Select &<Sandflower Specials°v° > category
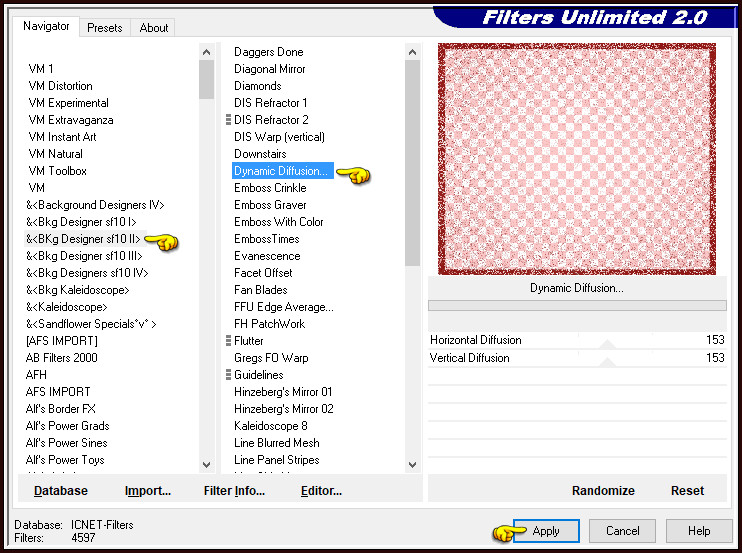The width and height of the screenshot is (742, 553). (91, 324)
